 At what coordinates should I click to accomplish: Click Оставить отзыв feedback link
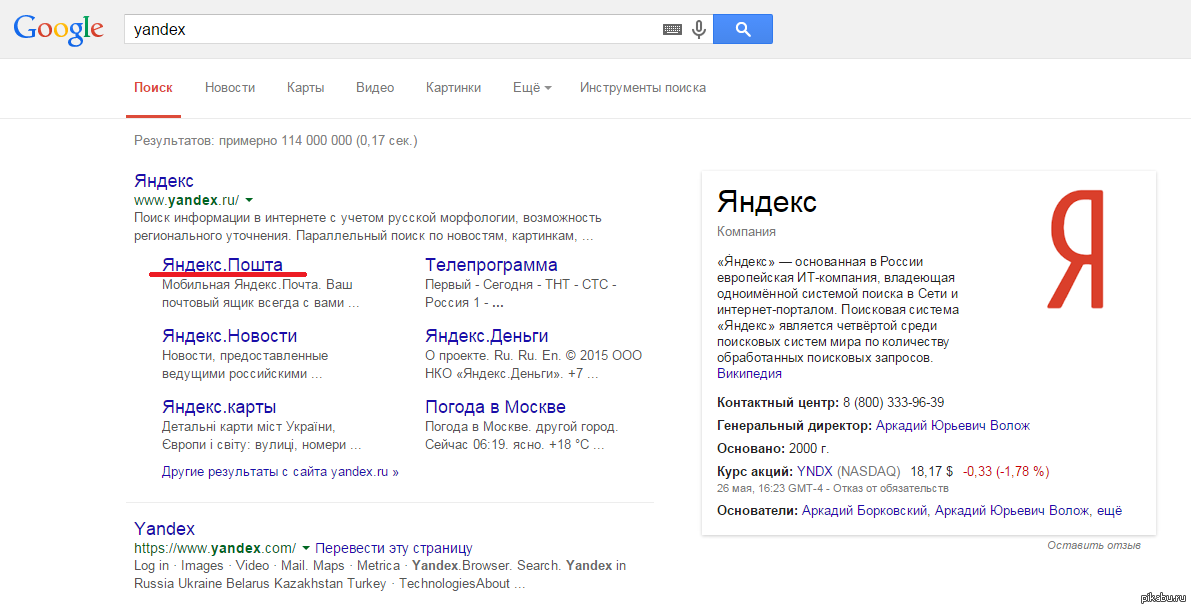(x=1094, y=544)
